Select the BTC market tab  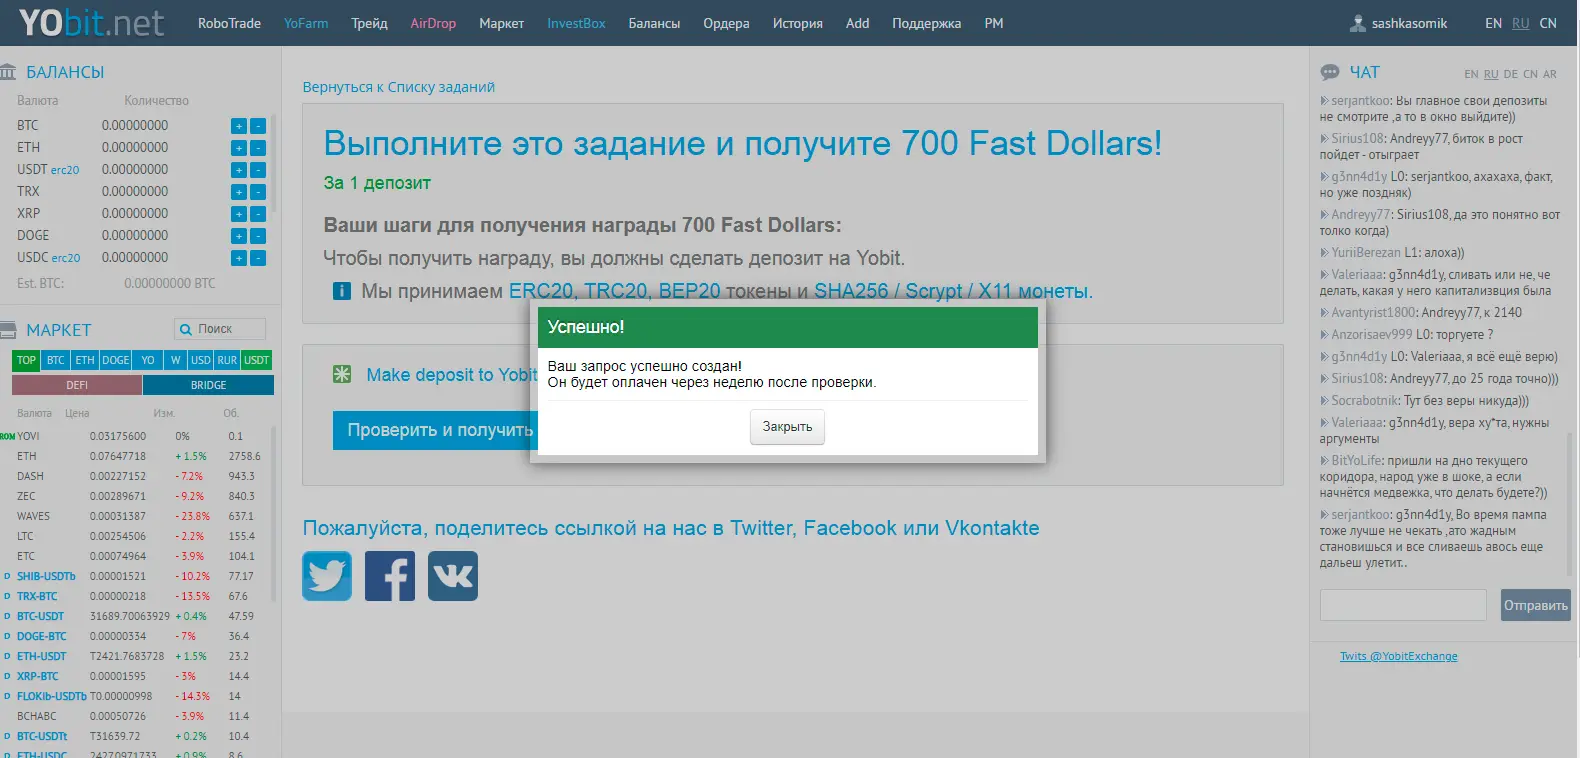(56, 360)
